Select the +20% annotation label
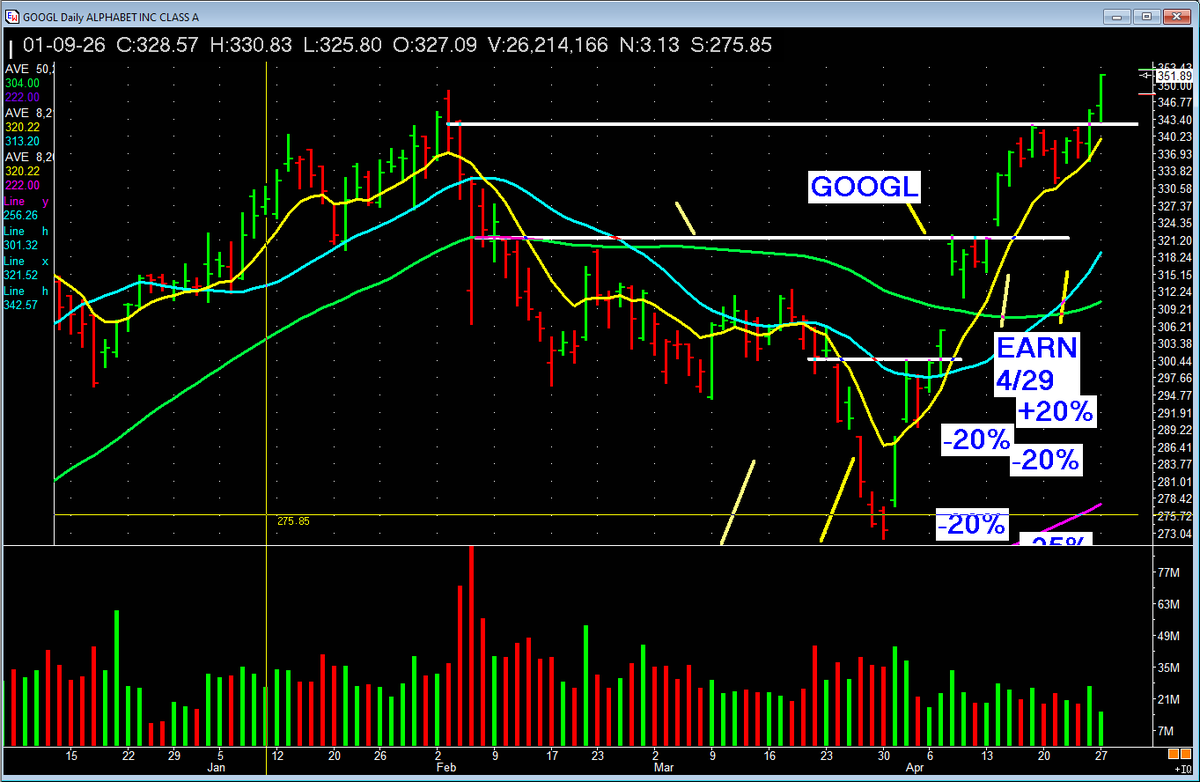 click(1055, 410)
